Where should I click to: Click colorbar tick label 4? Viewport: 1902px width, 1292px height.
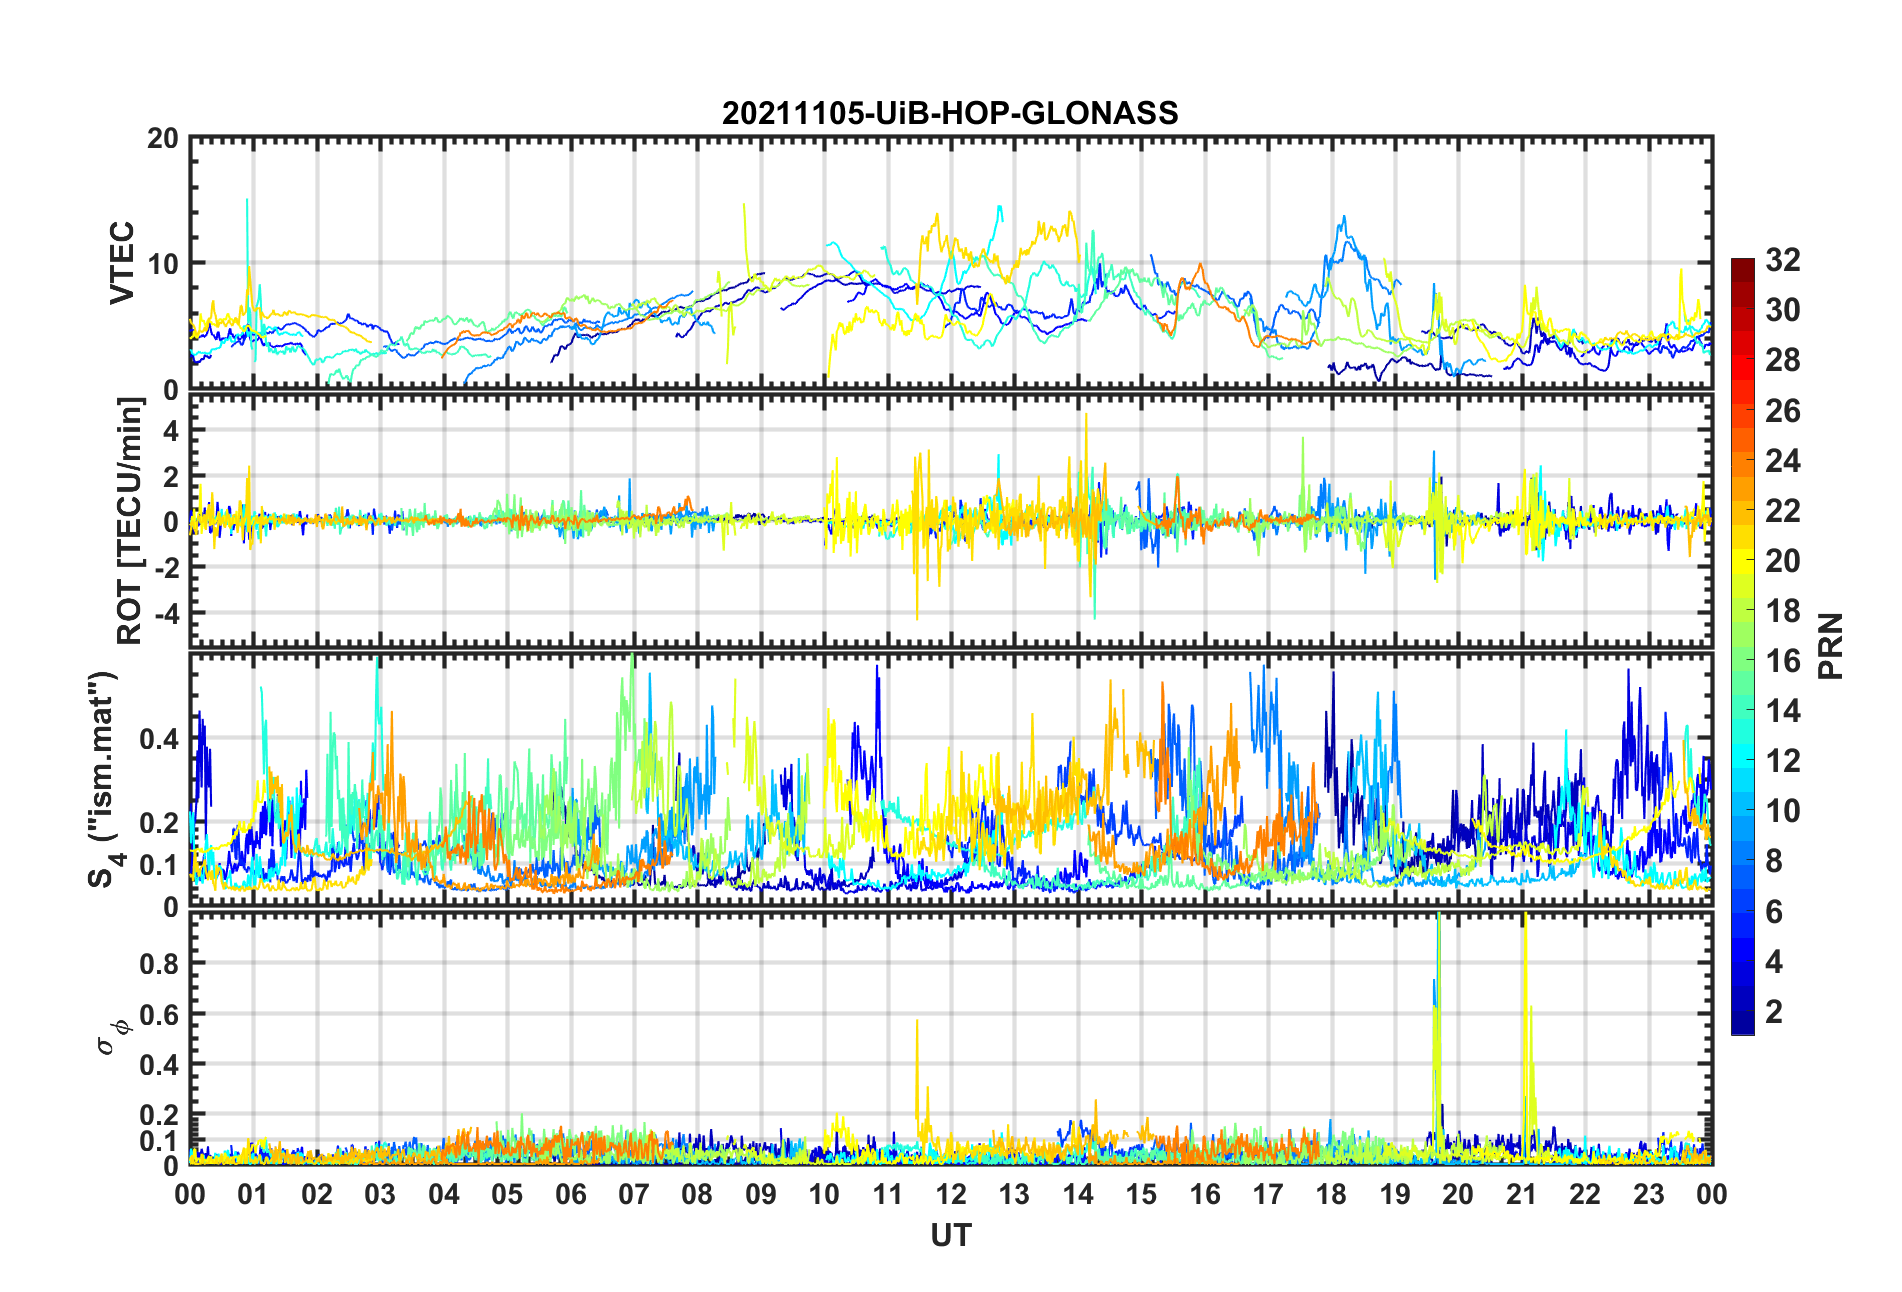tap(1774, 961)
